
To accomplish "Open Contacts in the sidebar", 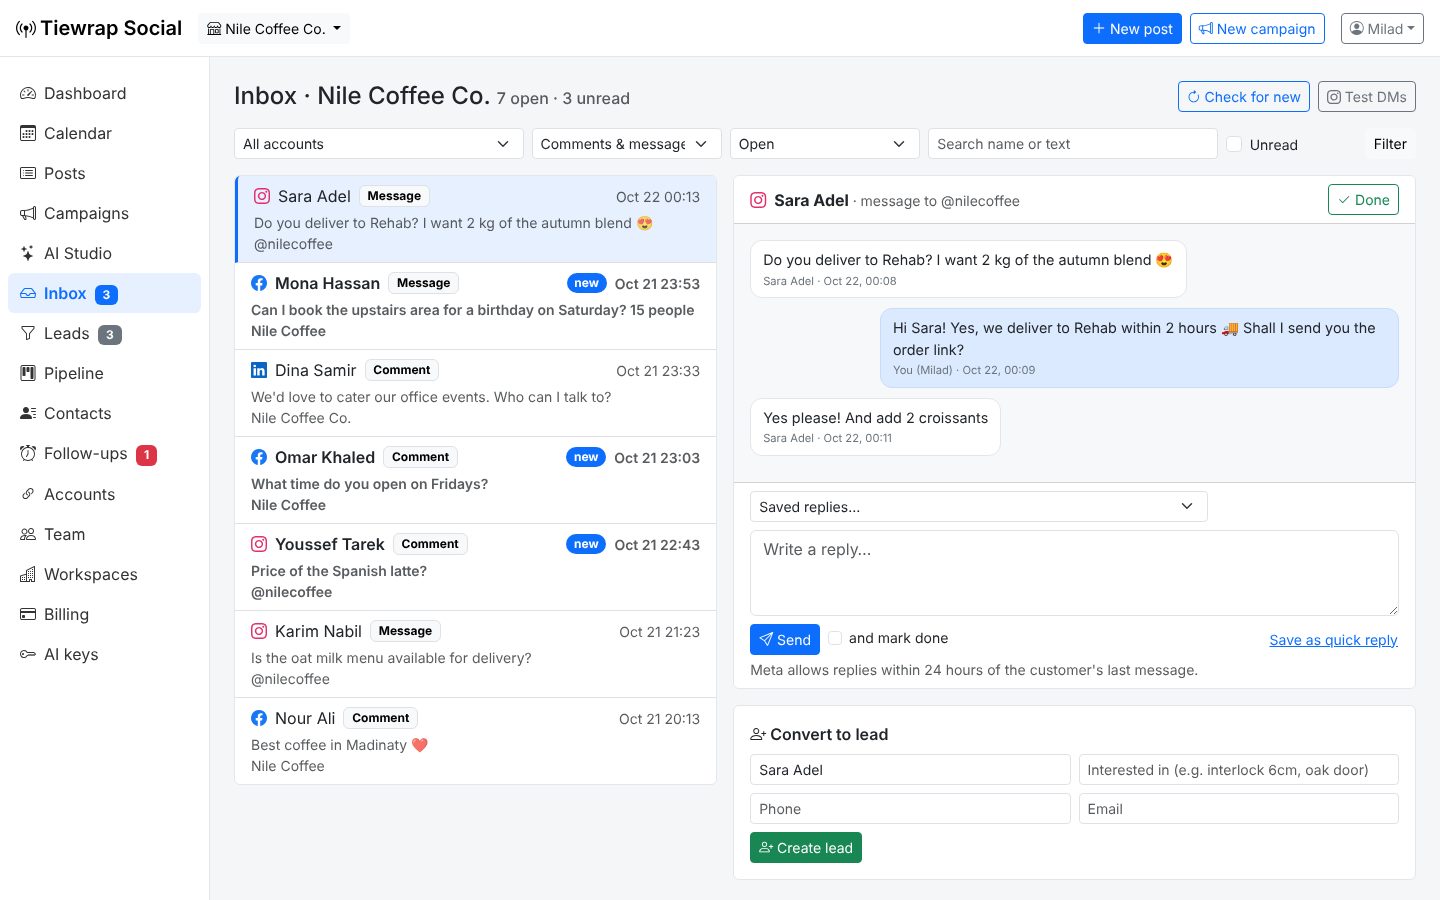I will [x=104, y=413].
